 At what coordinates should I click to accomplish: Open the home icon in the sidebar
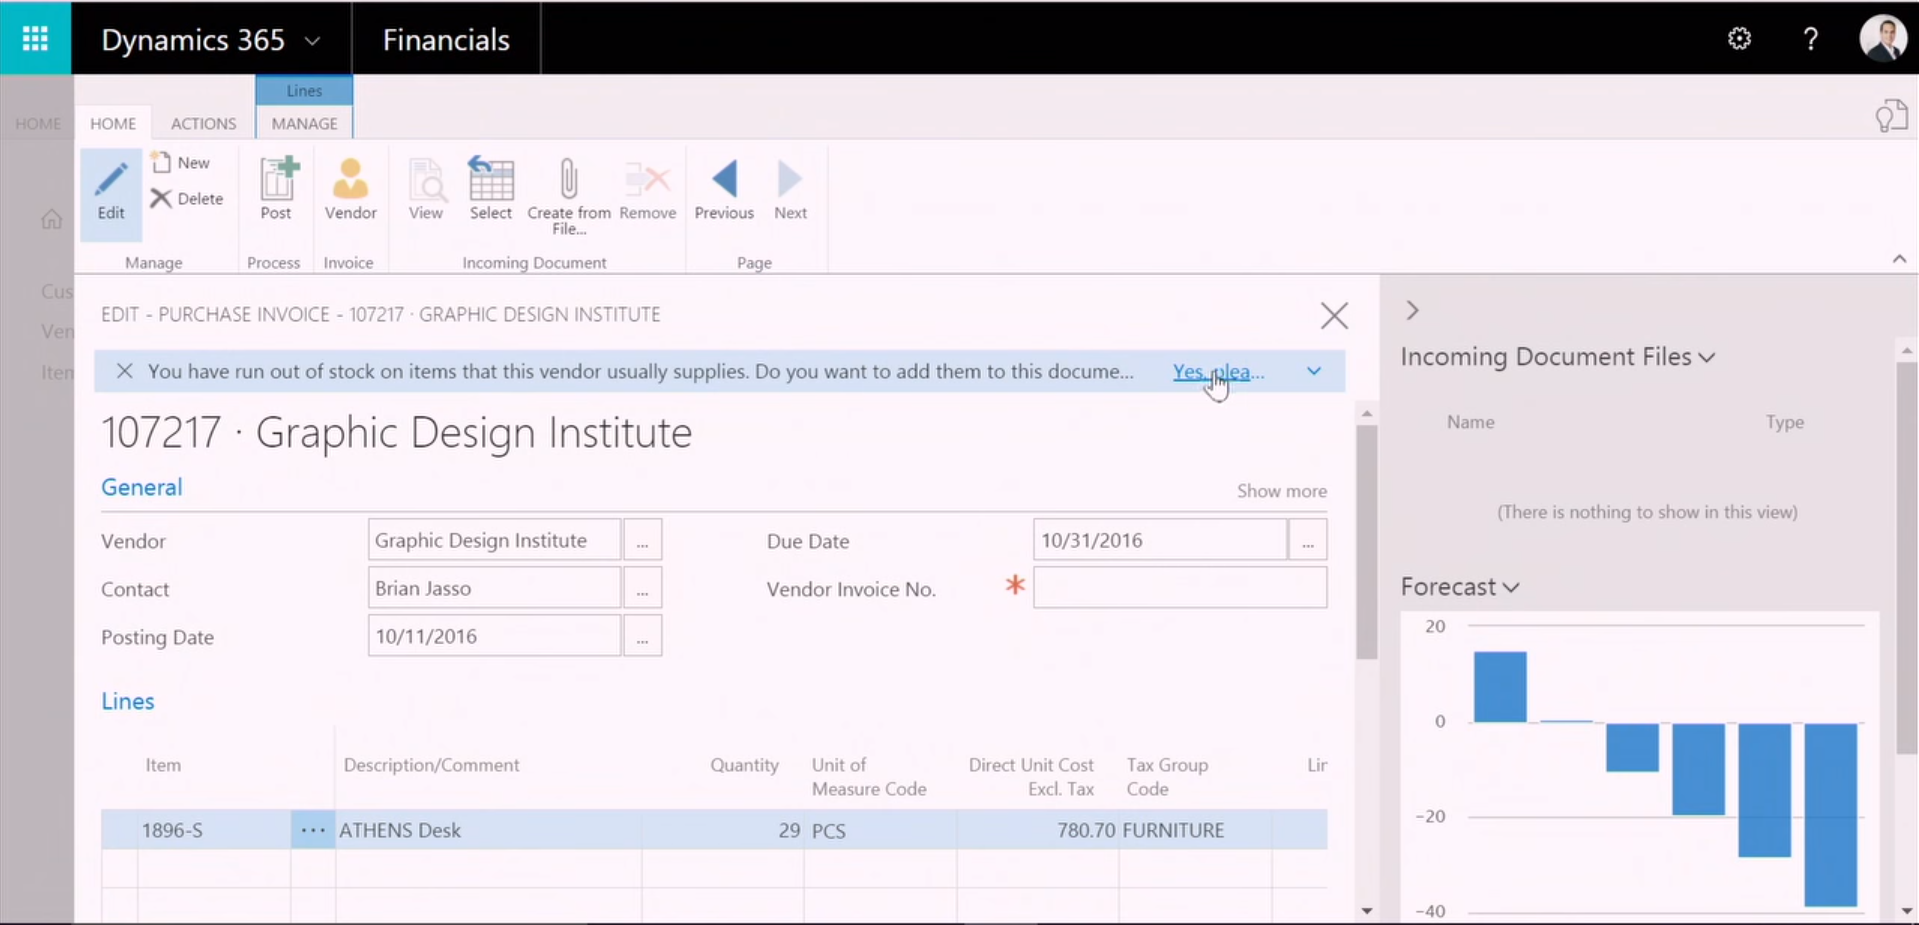pos(52,219)
